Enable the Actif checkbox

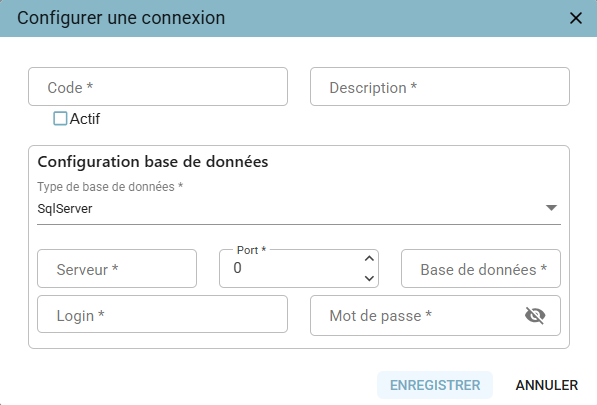[60, 119]
